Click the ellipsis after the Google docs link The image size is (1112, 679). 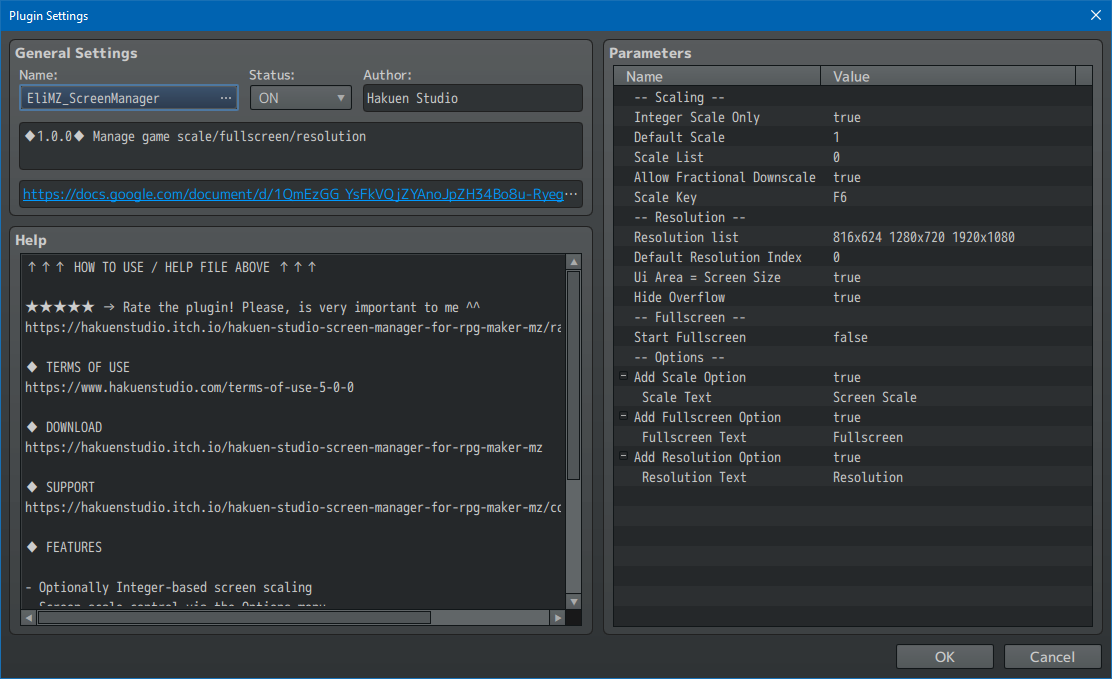(x=571, y=194)
